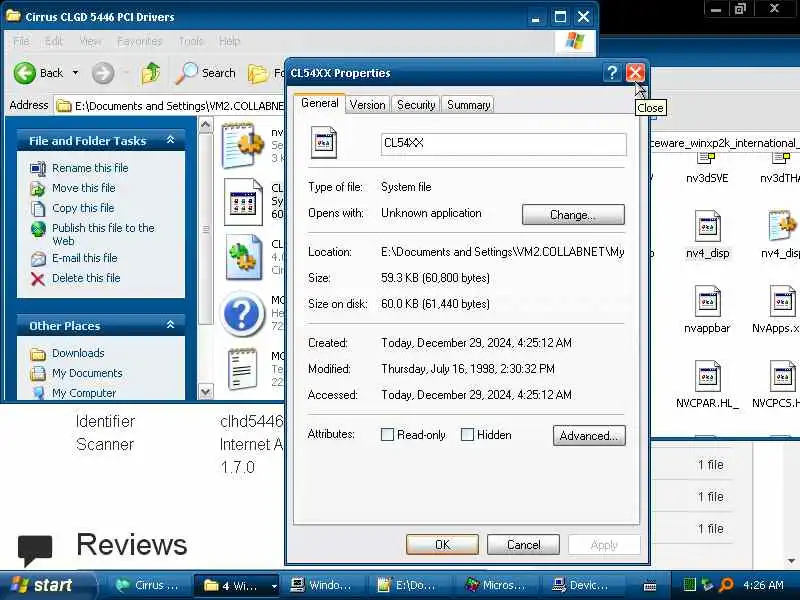Screen dimensions: 800x600
Task: Select the CL system file icon in file list
Action: coord(243,202)
